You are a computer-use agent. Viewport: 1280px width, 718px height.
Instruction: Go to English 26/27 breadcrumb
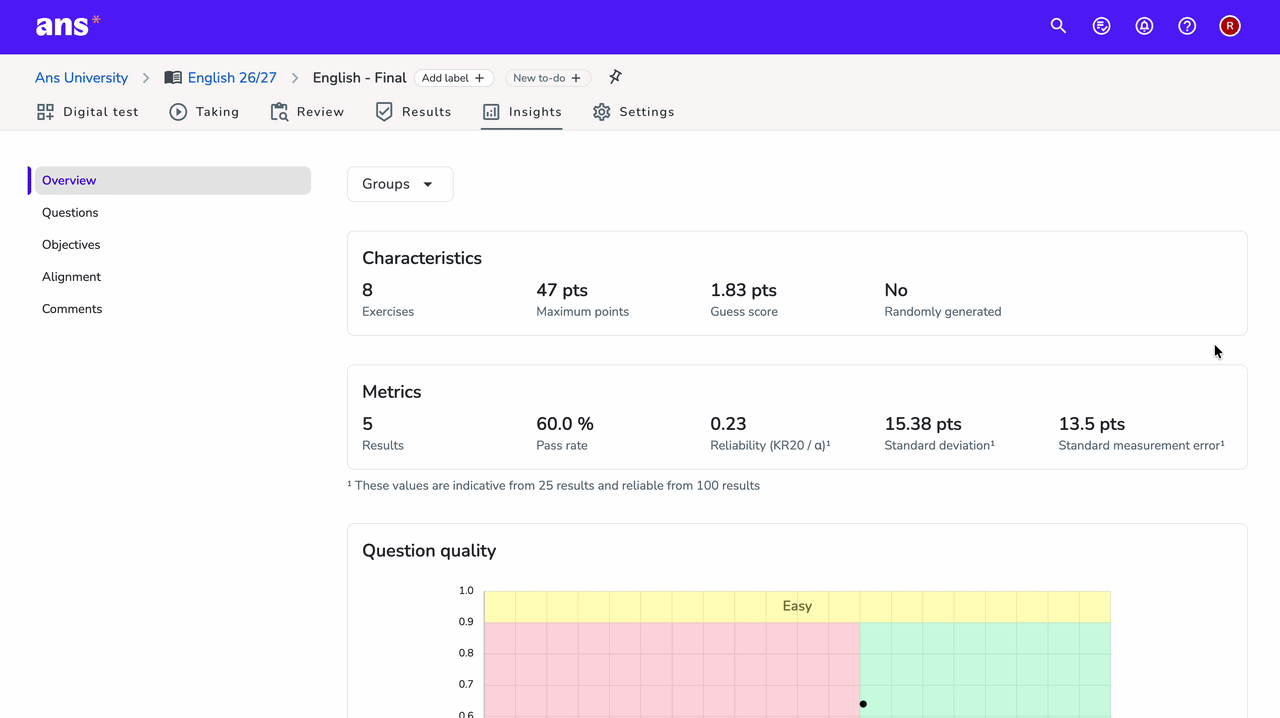pos(232,78)
